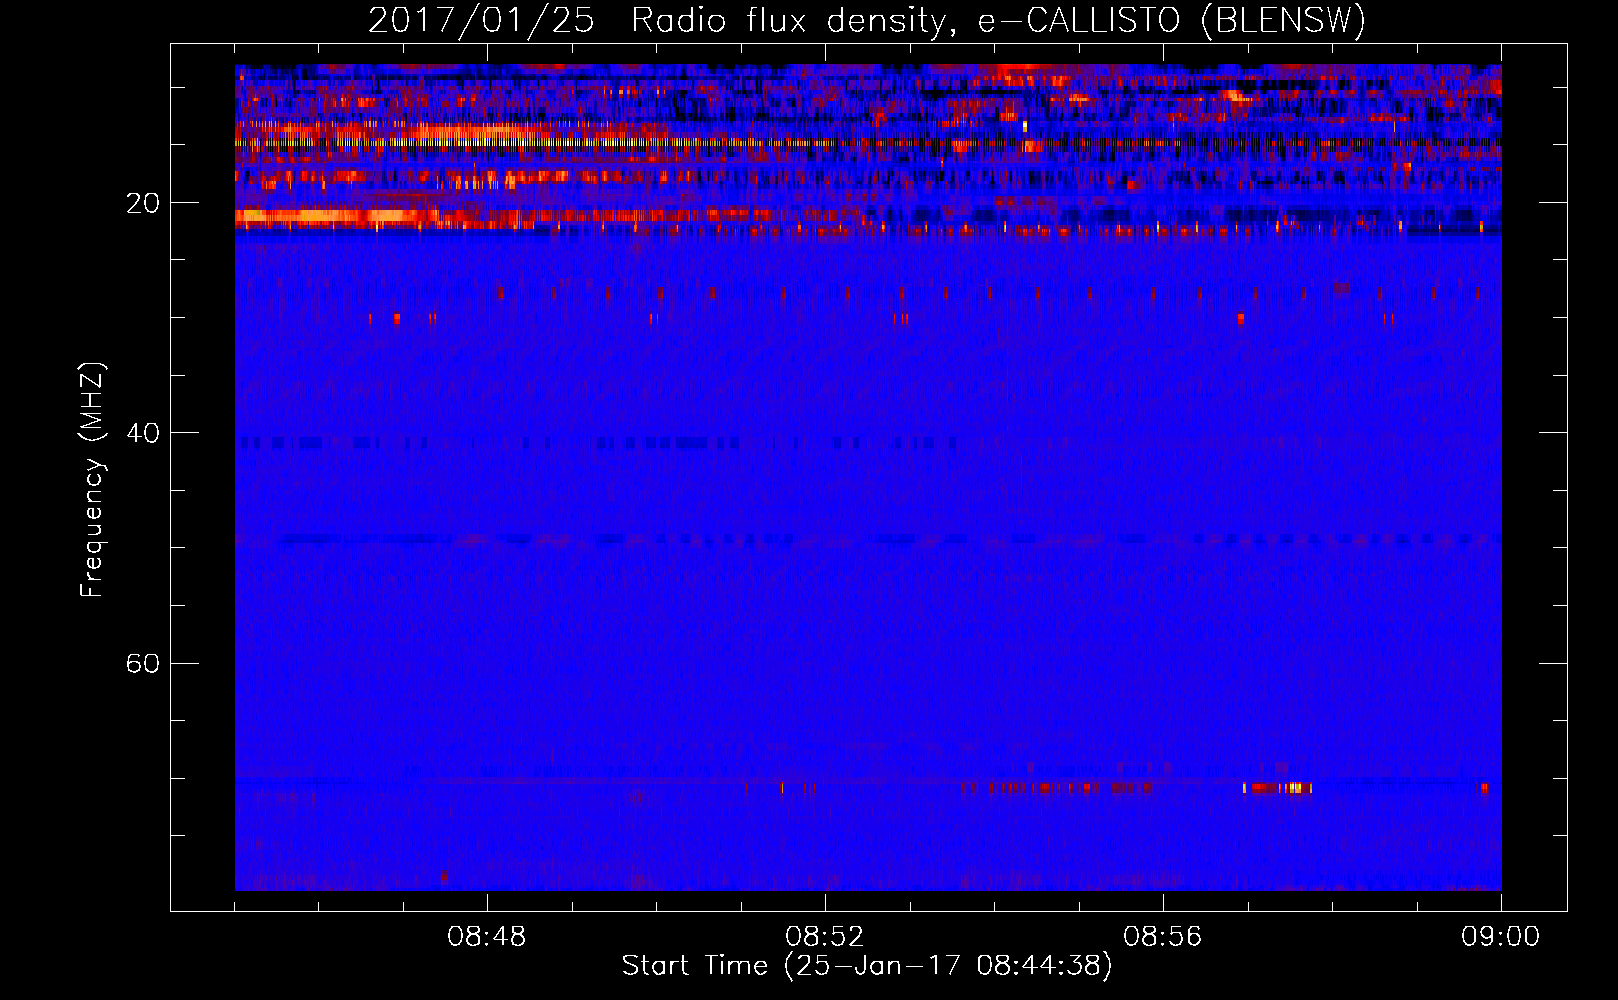Click the 09:00 time tick label
Viewport: 1618px width, 1000px height.
pyautogui.click(x=1501, y=937)
